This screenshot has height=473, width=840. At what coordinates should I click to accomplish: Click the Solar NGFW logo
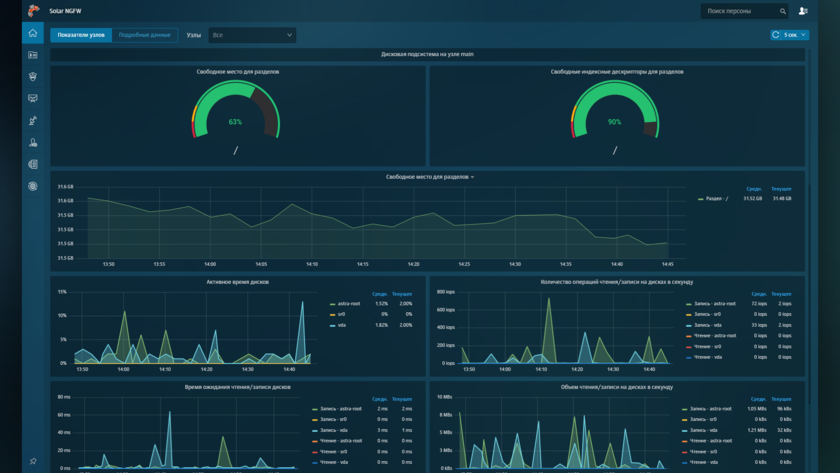pyautogui.click(x=33, y=11)
